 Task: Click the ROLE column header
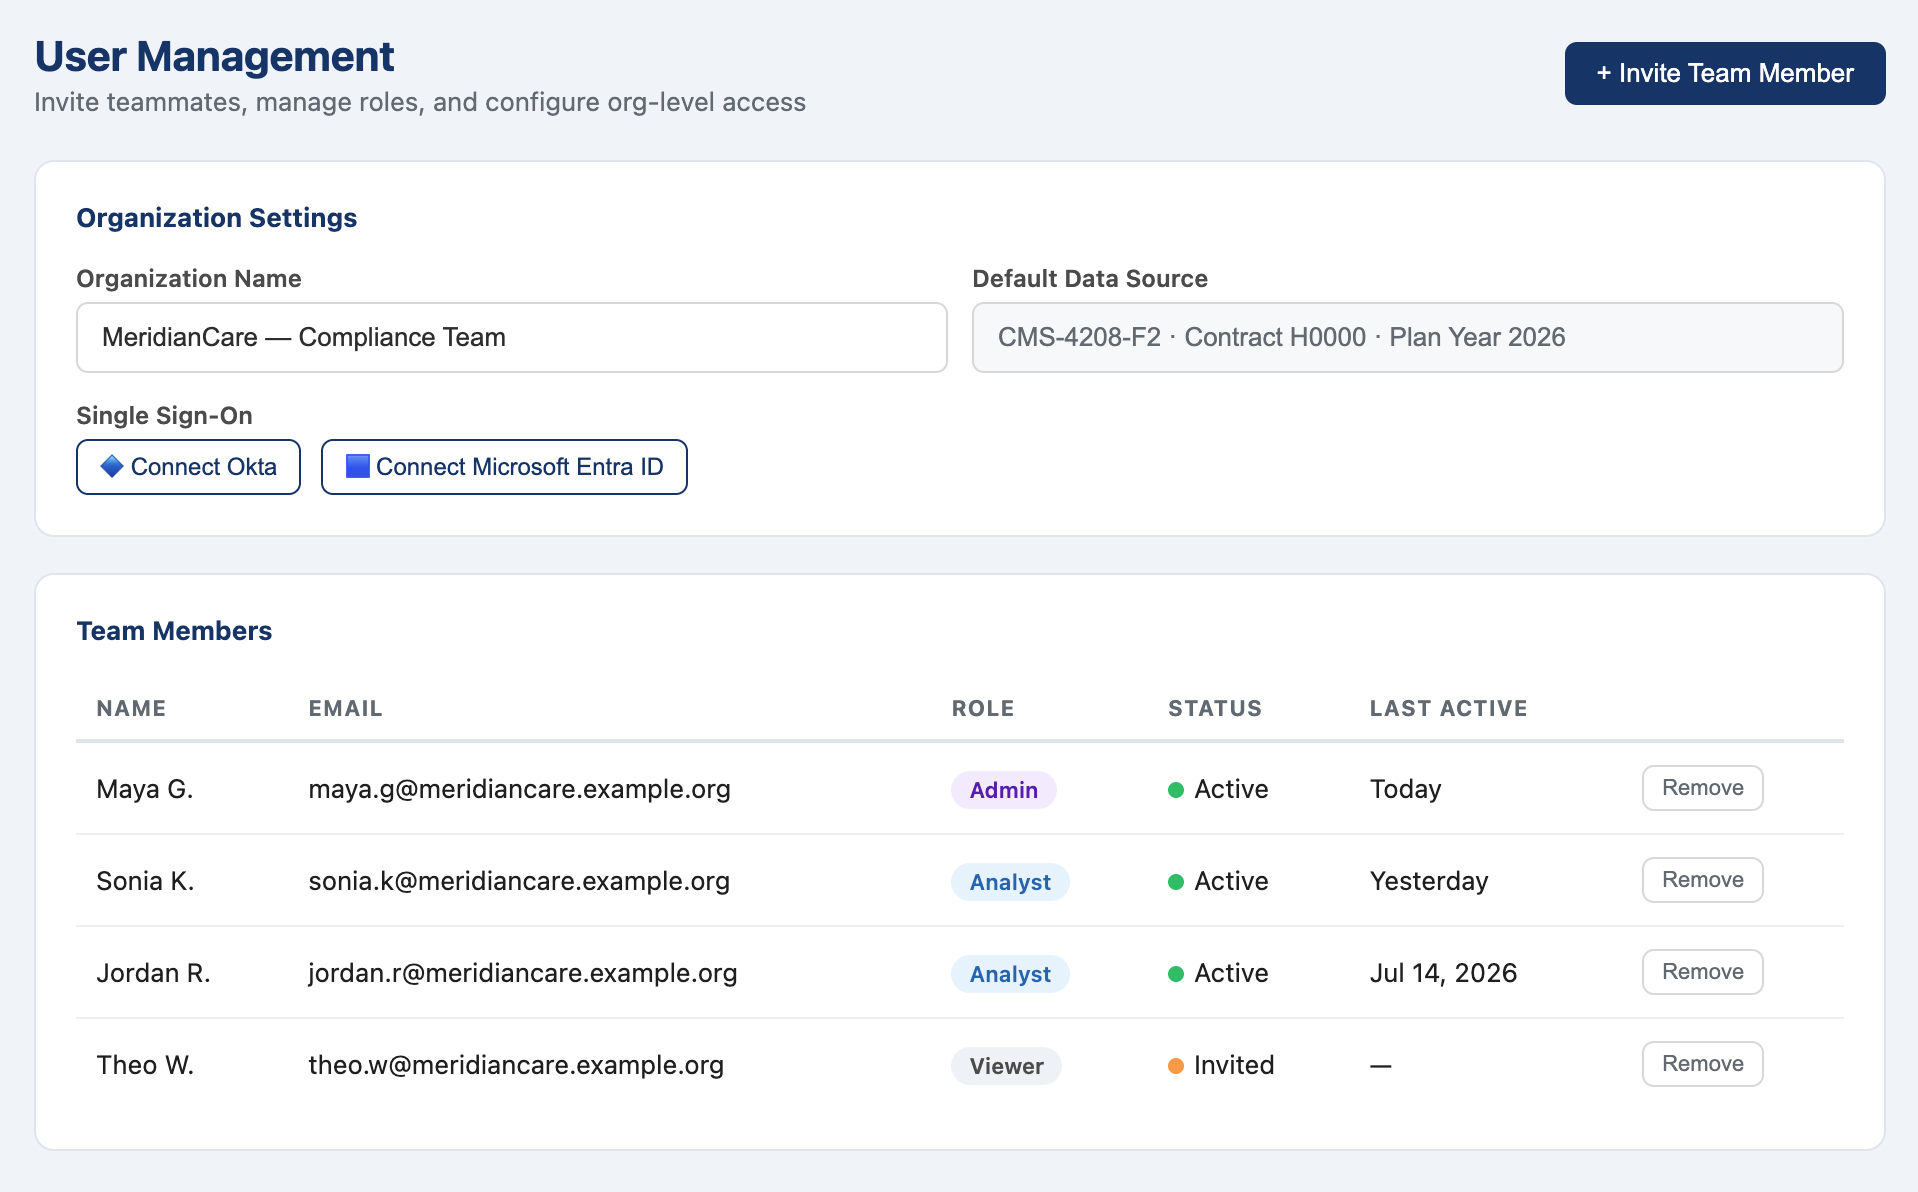pyautogui.click(x=982, y=708)
